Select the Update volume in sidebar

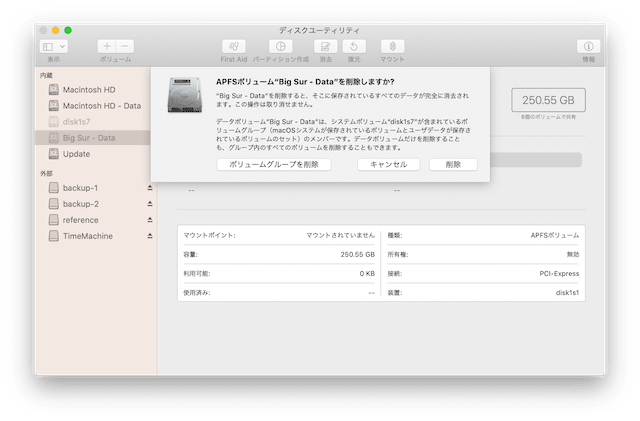coord(93,154)
